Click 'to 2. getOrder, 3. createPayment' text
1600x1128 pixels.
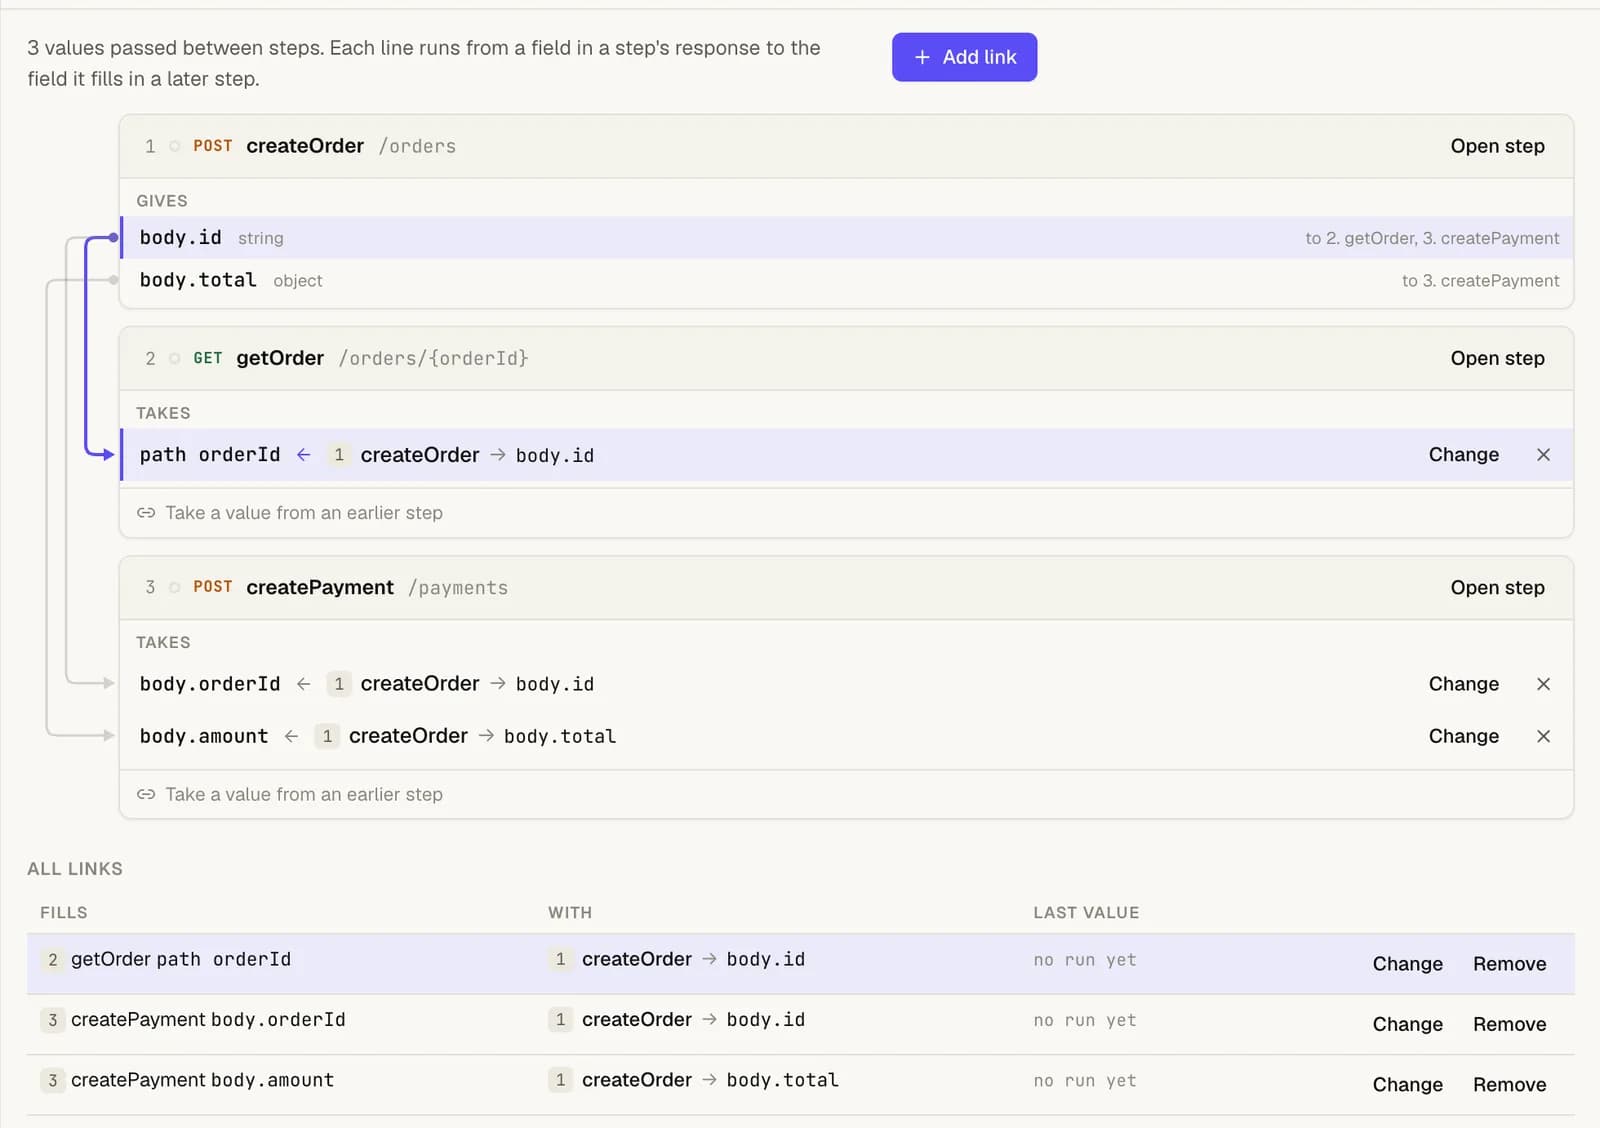tap(1432, 238)
